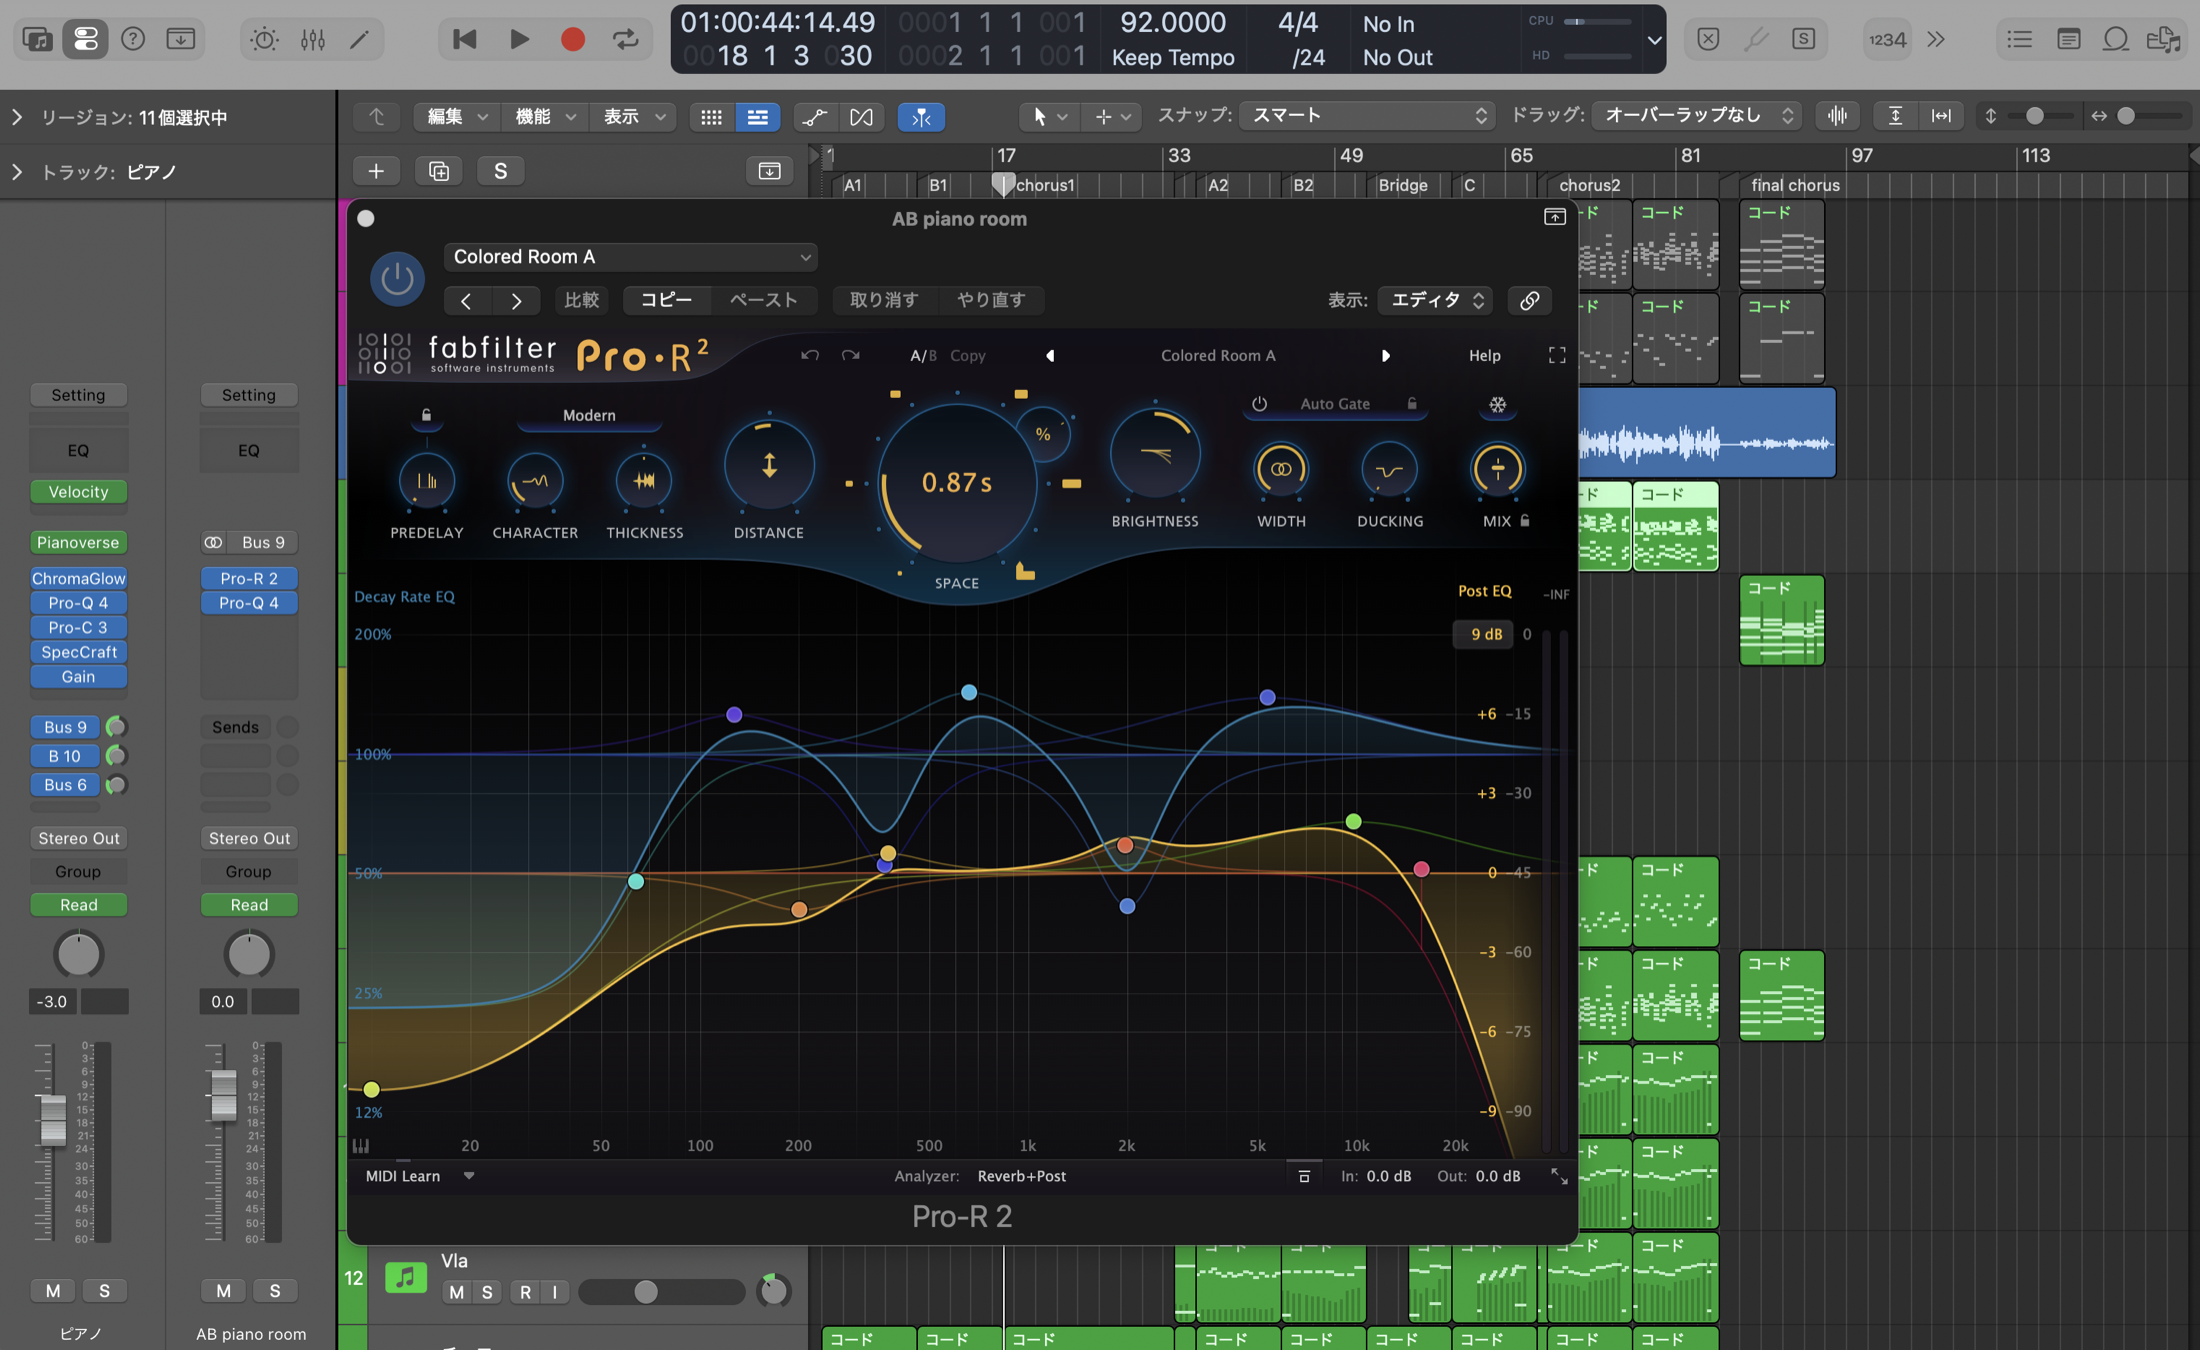Screen dimensions: 2200x1350
Task: Start playback with the Play button
Action: pyautogui.click(x=519, y=39)
